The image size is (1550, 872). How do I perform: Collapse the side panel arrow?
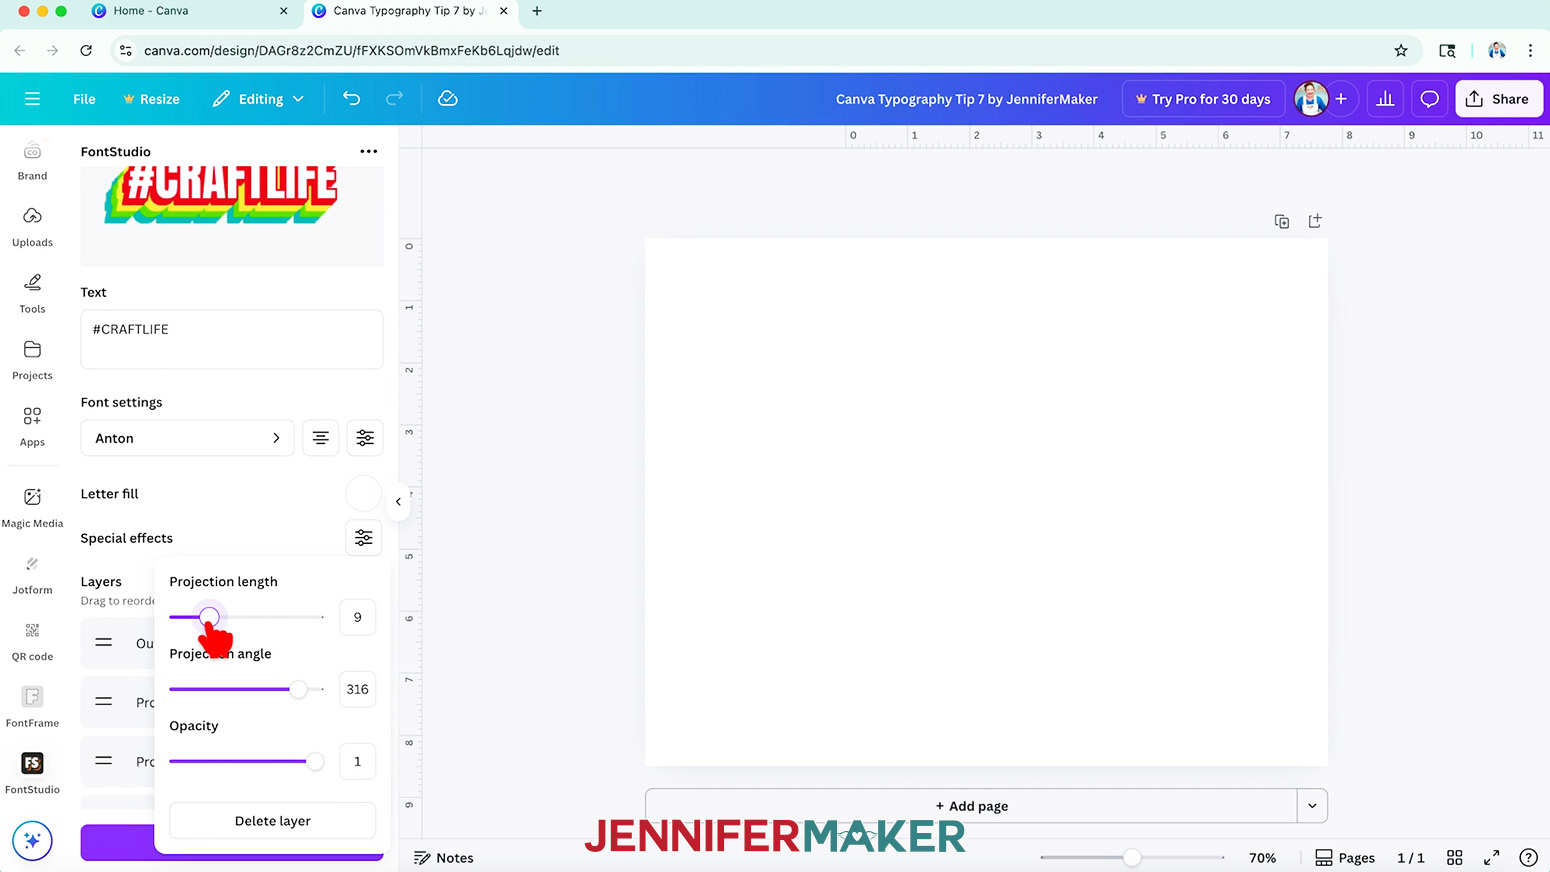click(398, 502)
